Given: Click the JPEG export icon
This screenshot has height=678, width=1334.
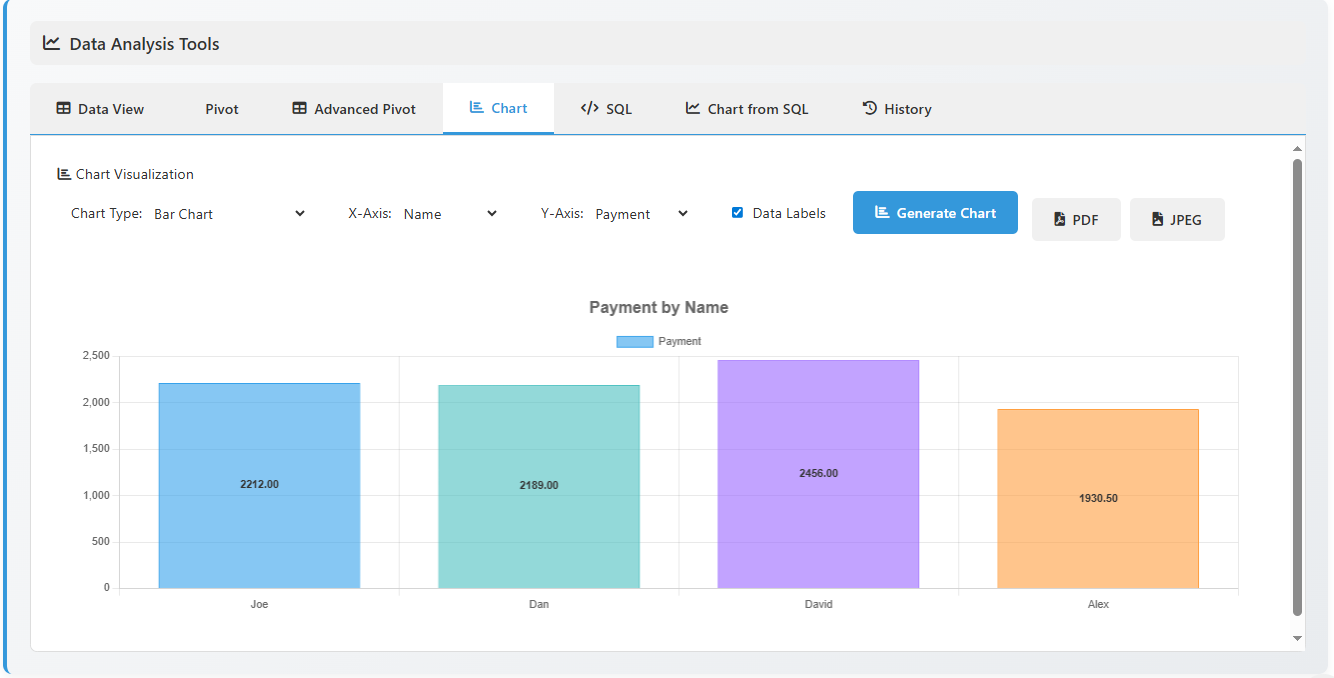Looking at the screenshot, I should tap(1157, 219).
